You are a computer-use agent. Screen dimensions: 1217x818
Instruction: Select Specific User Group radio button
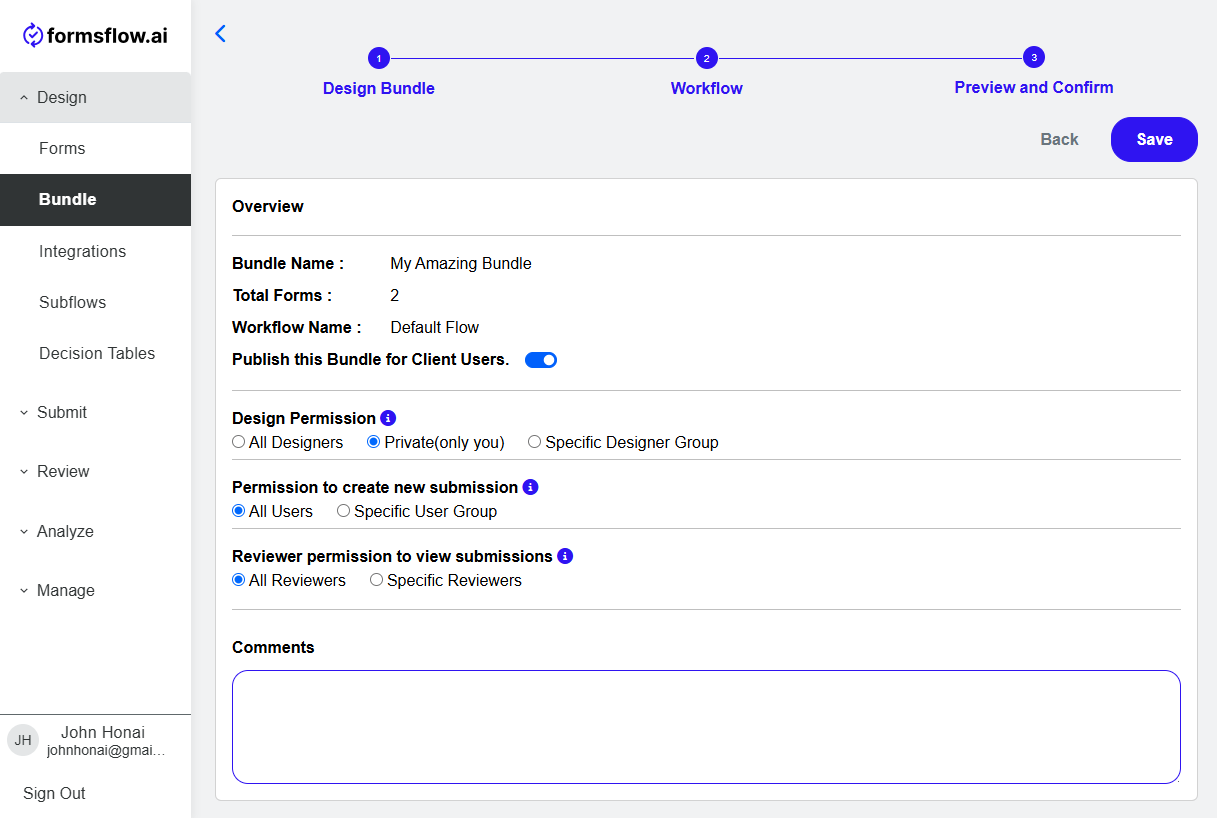[x=343, y=511]
